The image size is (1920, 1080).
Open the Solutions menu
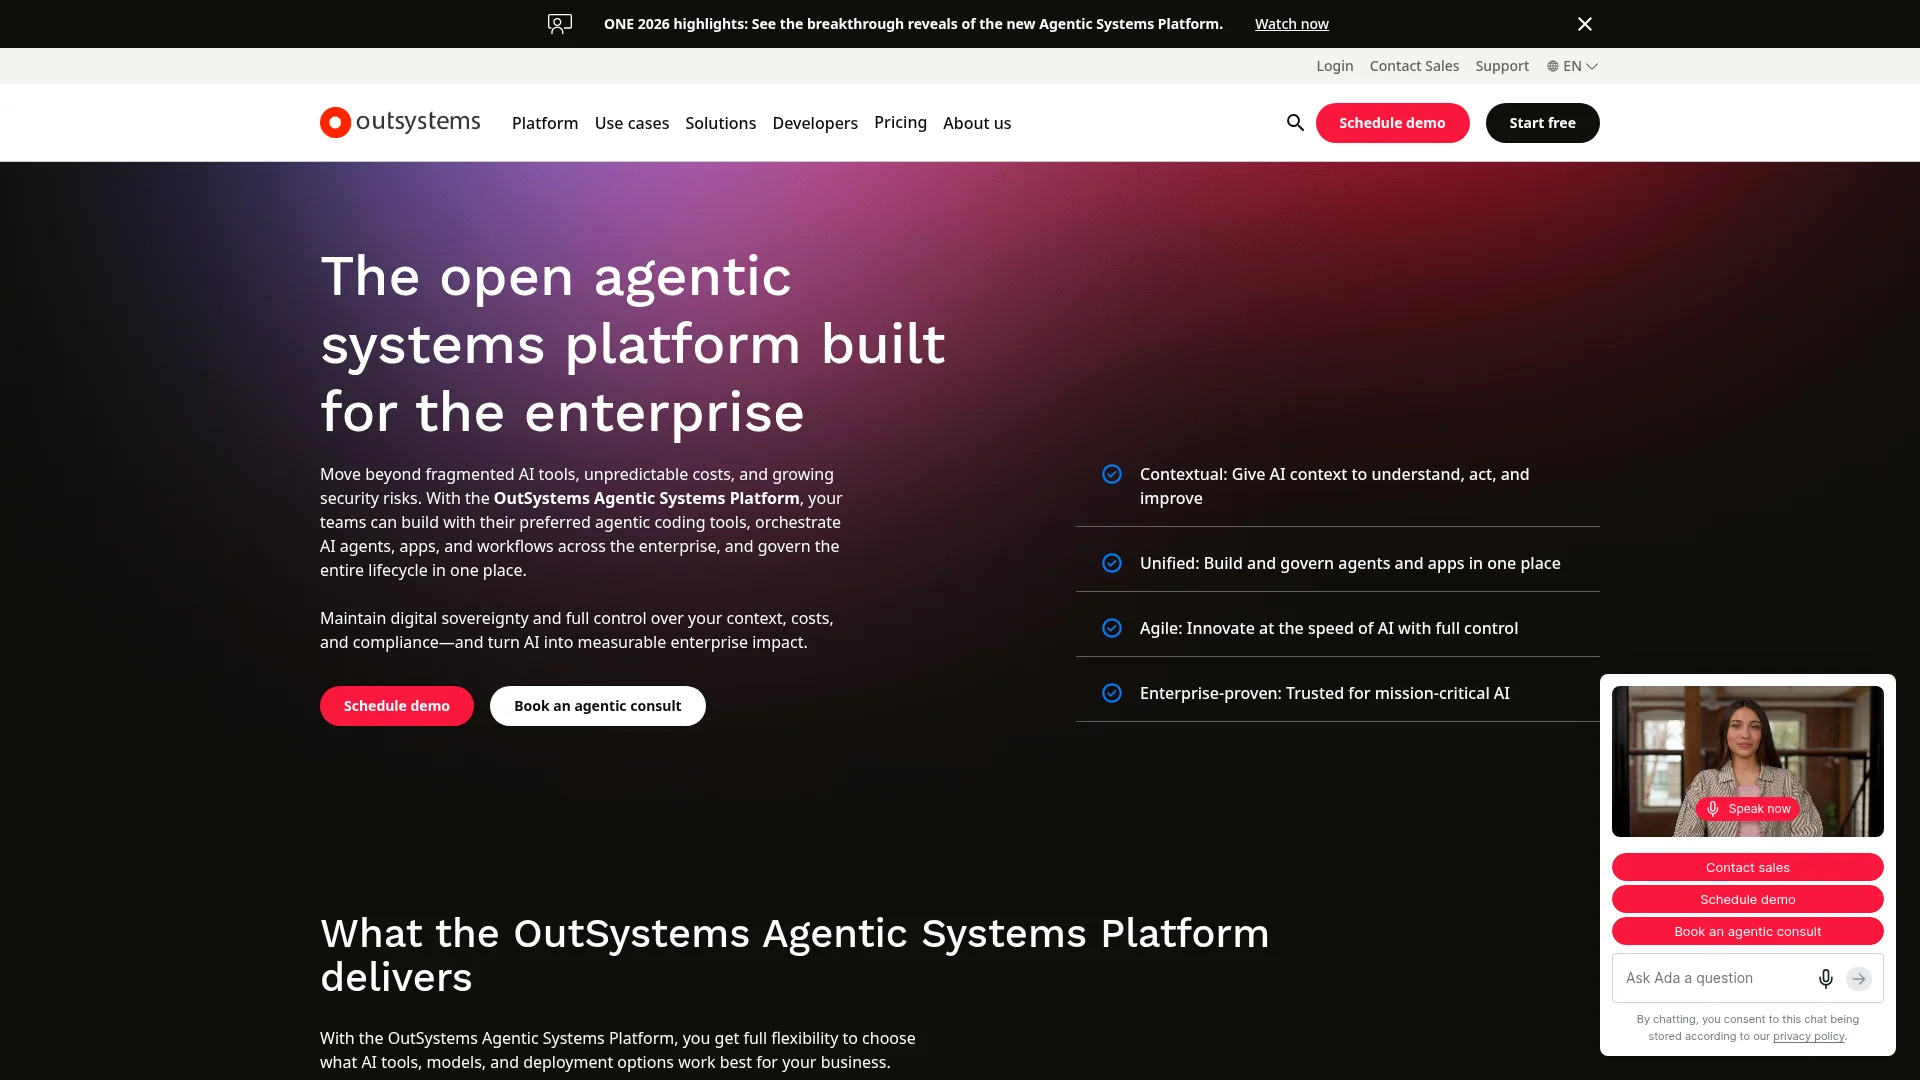720,123
